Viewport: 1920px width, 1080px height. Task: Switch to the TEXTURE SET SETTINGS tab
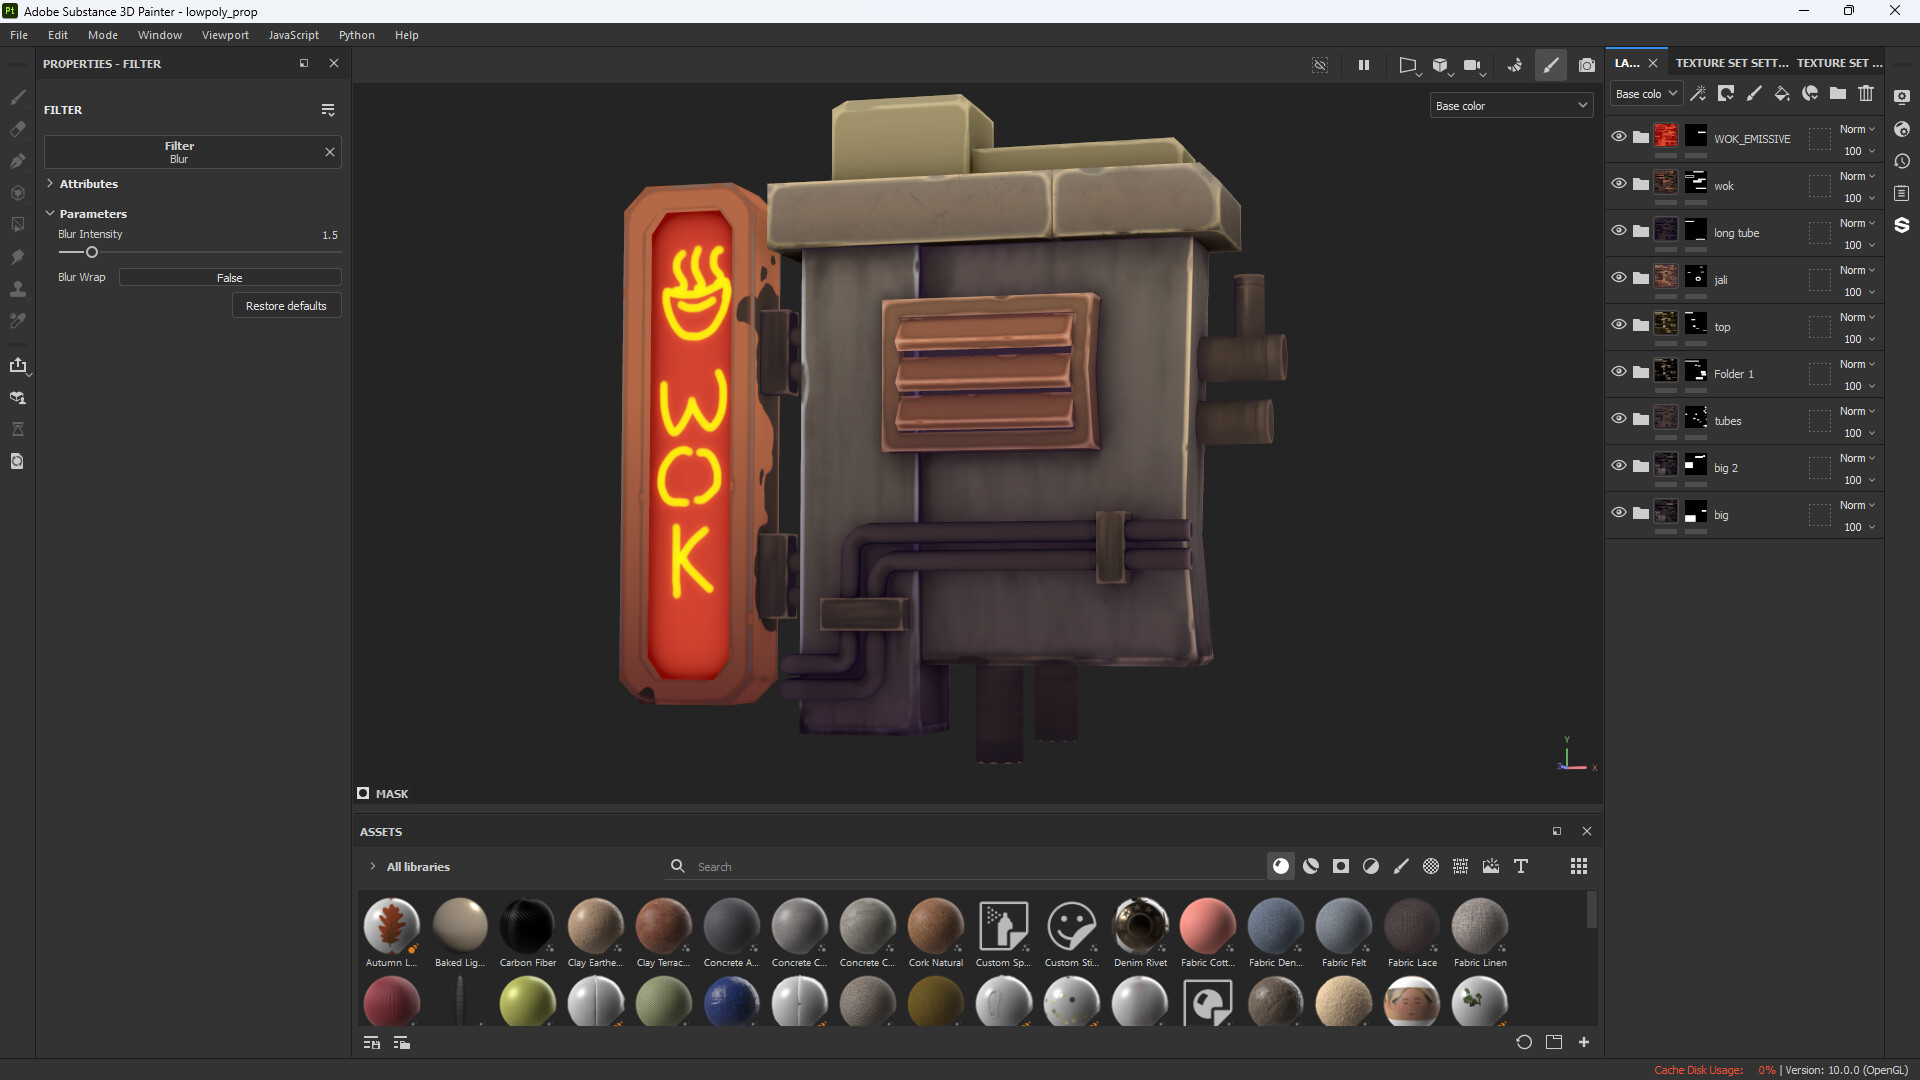pyautogui.click(x=1732, y=62)
